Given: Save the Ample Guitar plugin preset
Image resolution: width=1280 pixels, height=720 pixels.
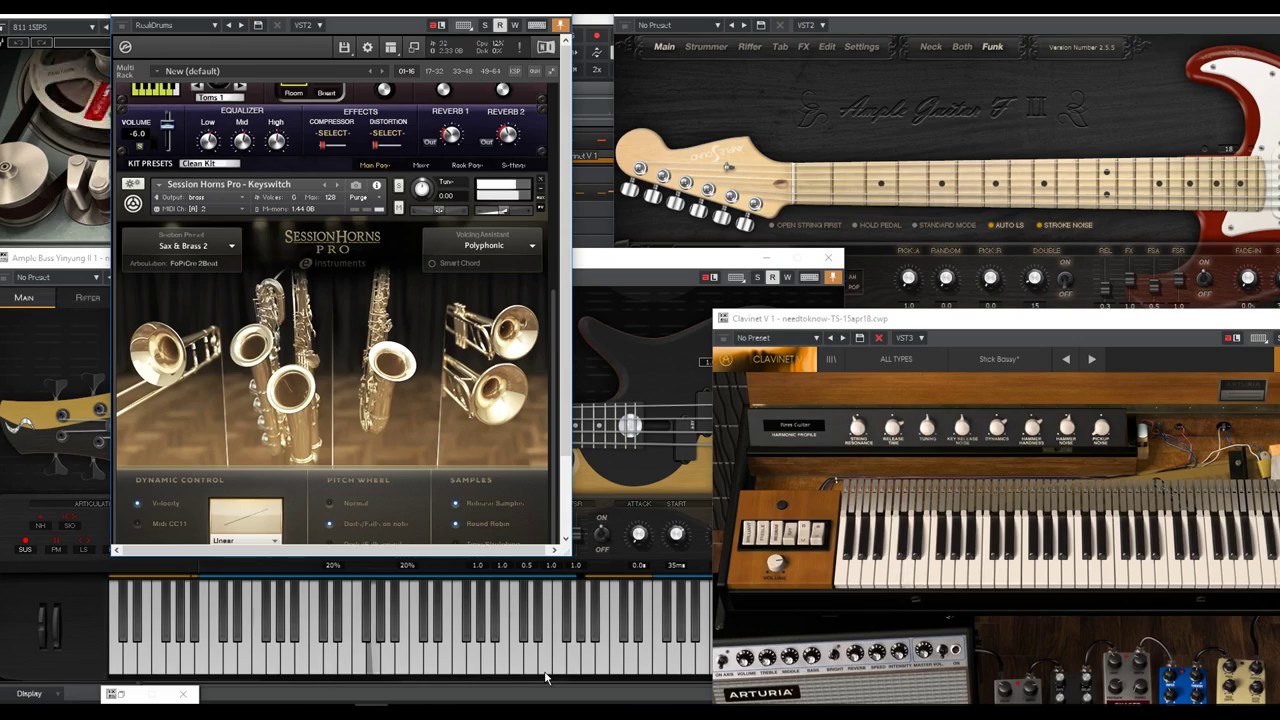Looking at the screenshot, I should pyautogui.click(x=761, y=25).
